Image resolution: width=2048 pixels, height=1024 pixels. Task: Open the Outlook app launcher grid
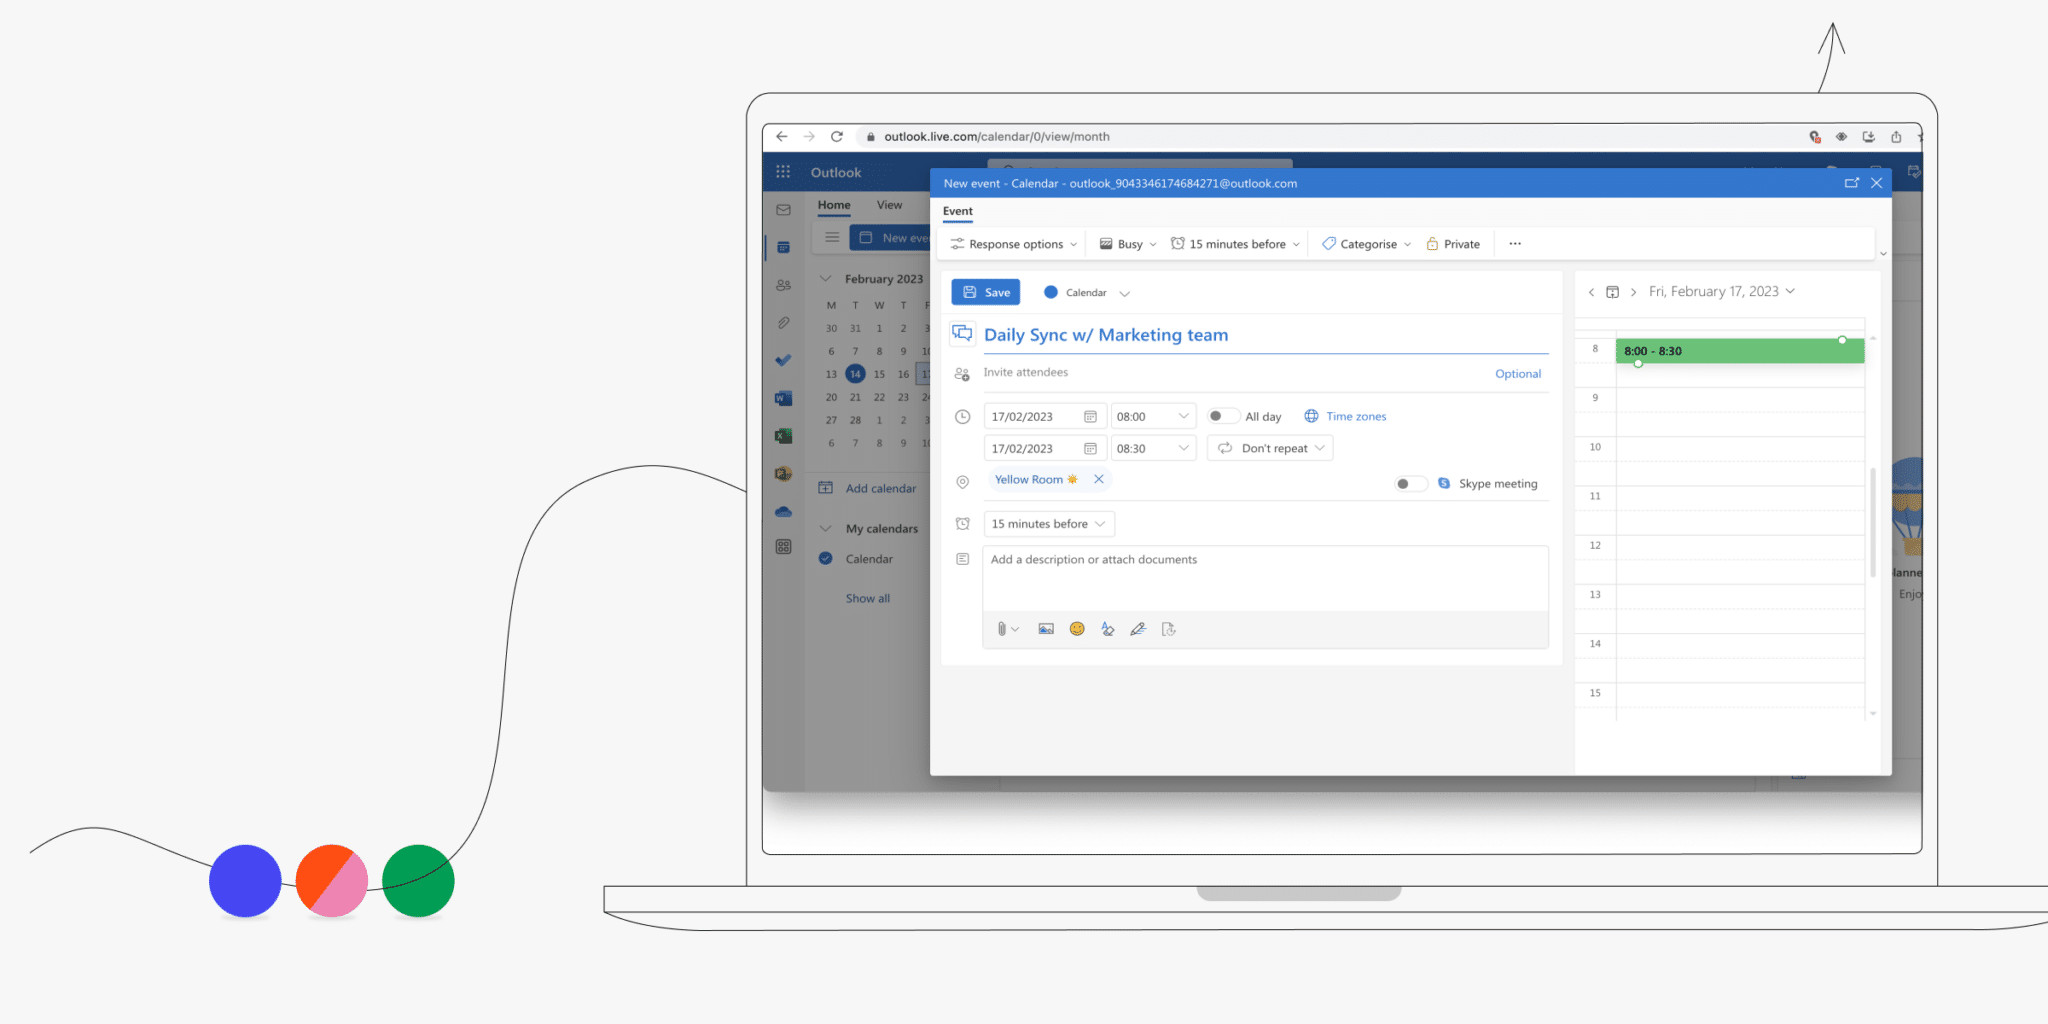coord(783,172)
